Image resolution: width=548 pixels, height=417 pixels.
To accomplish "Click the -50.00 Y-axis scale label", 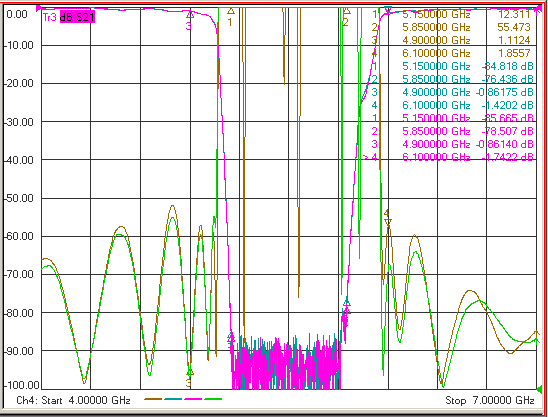I will click(x=19, y=198).
